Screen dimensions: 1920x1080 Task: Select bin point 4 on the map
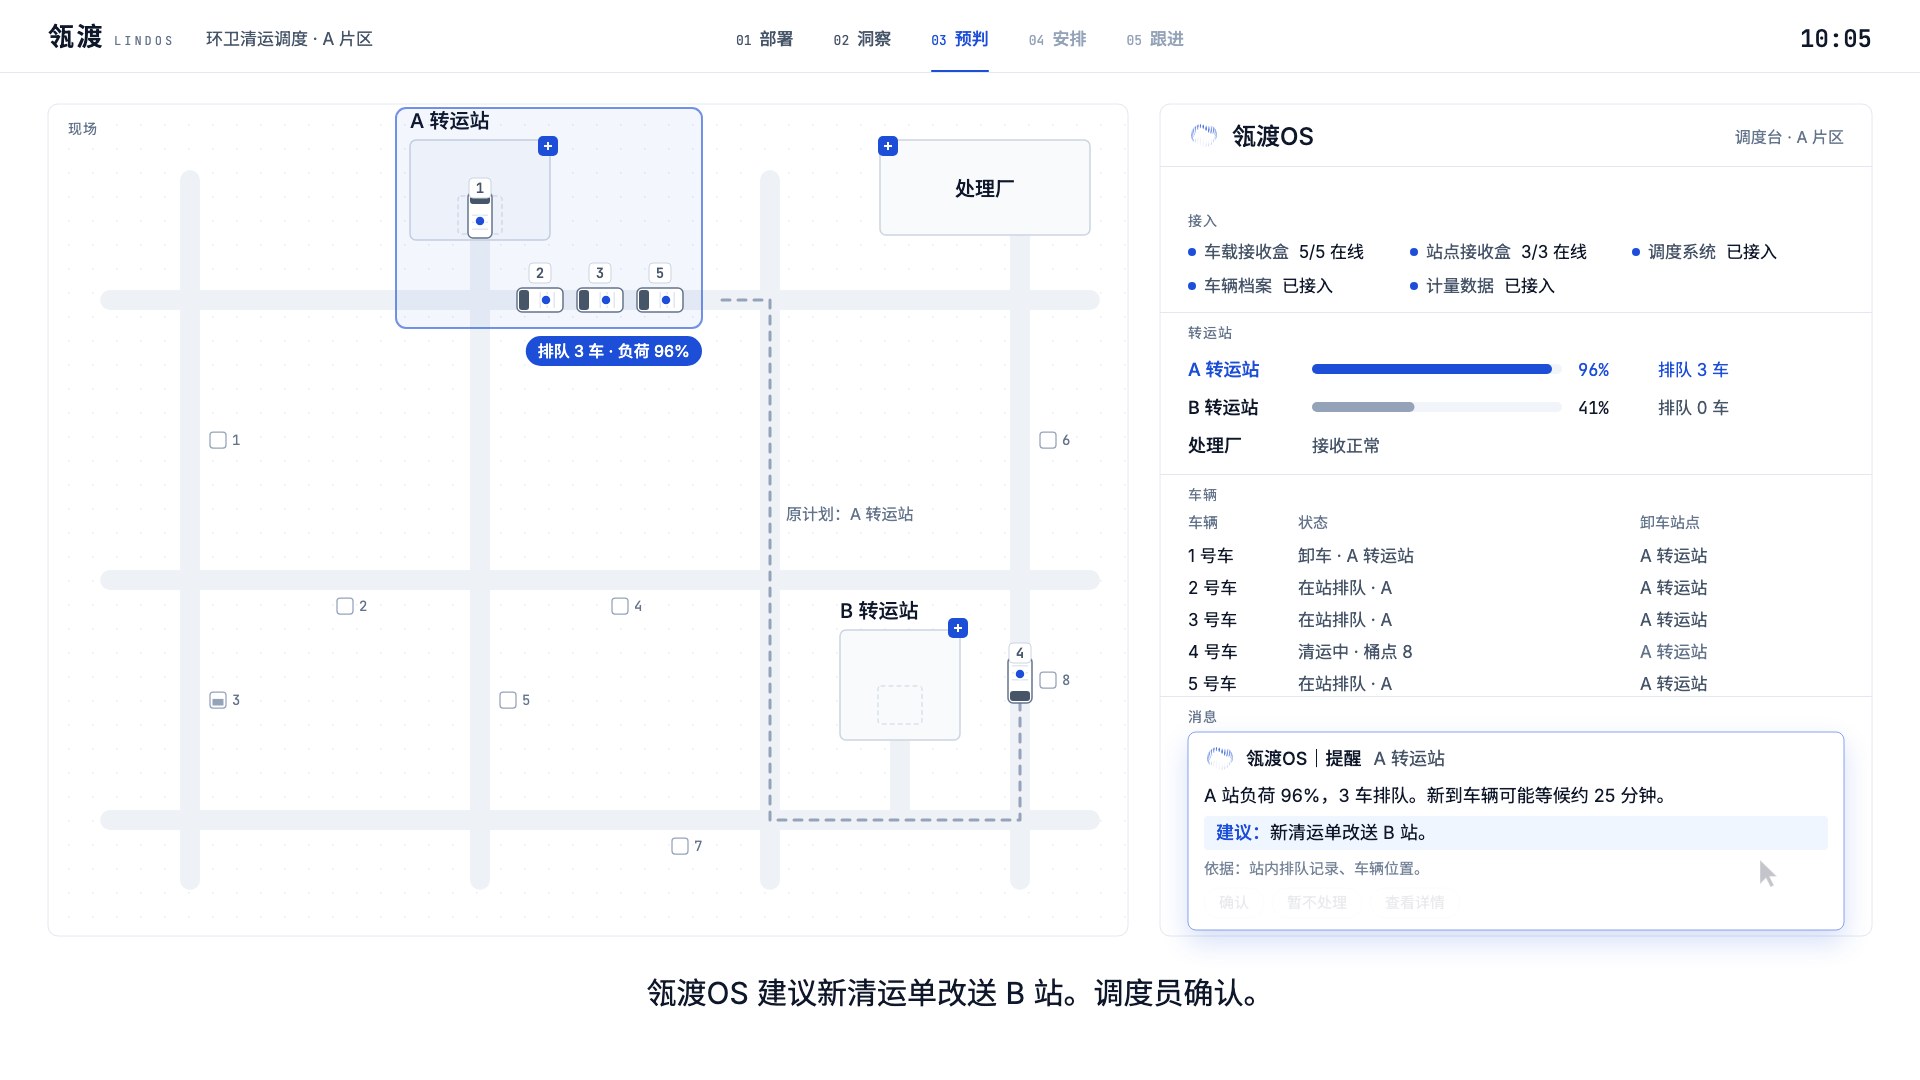[x=620, y=606]
